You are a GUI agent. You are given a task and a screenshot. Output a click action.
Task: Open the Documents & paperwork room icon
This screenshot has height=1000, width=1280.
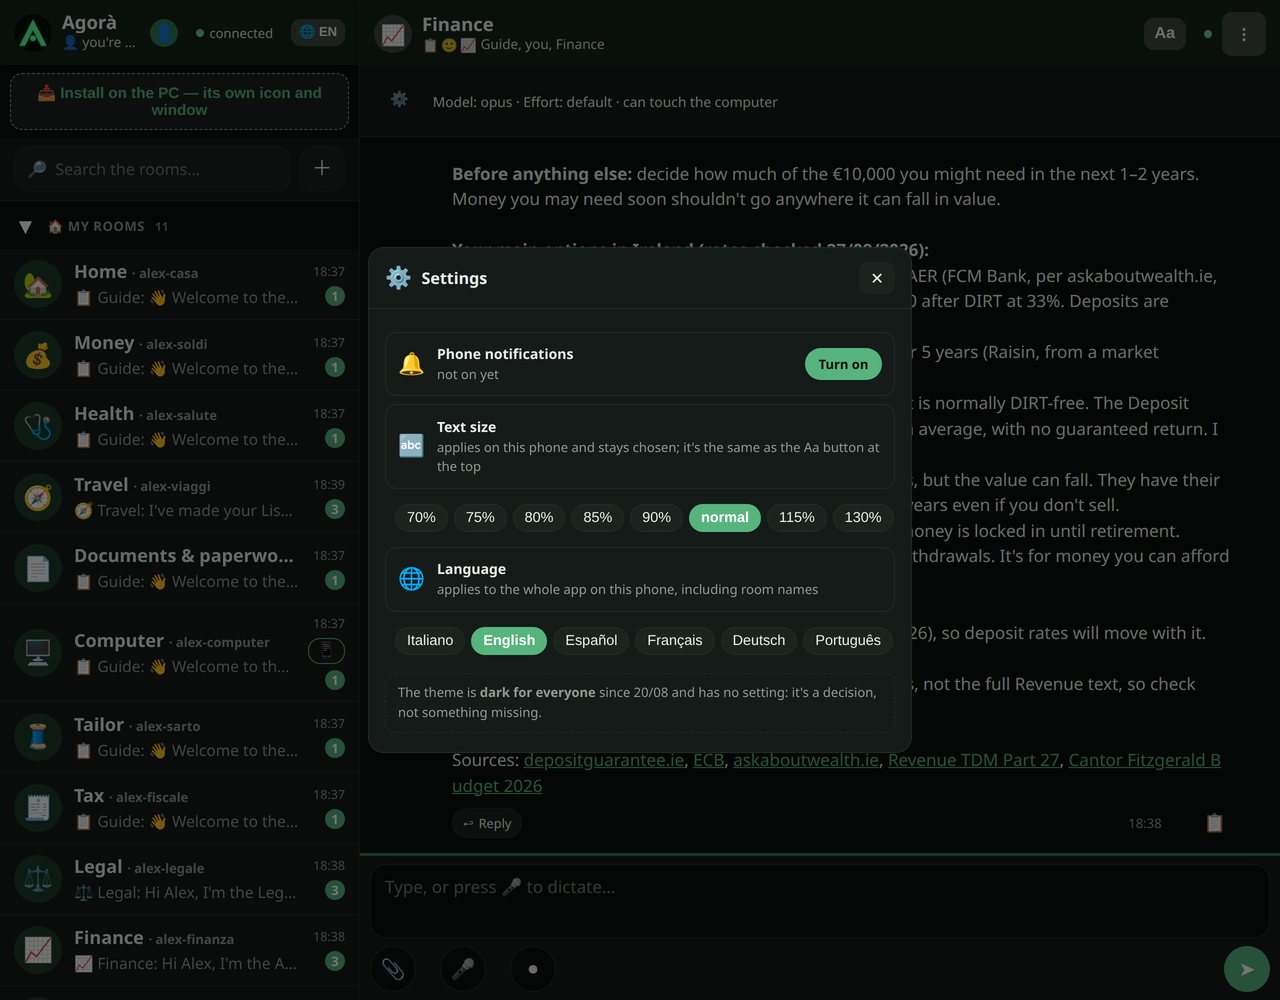click(38, 568)
